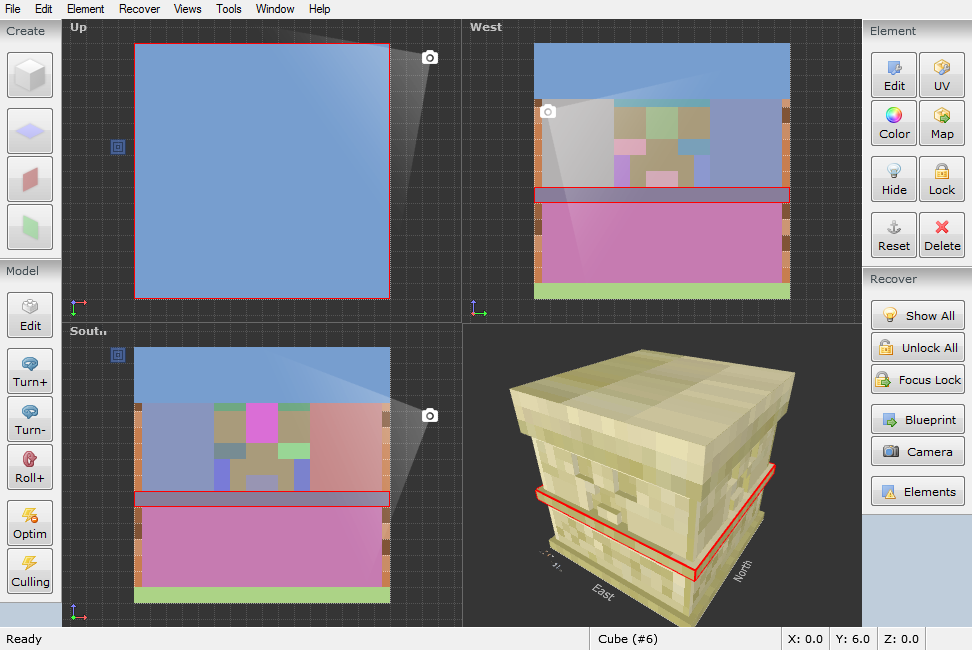
Task: Click the "Ready" status text
Action: (24, 639)
